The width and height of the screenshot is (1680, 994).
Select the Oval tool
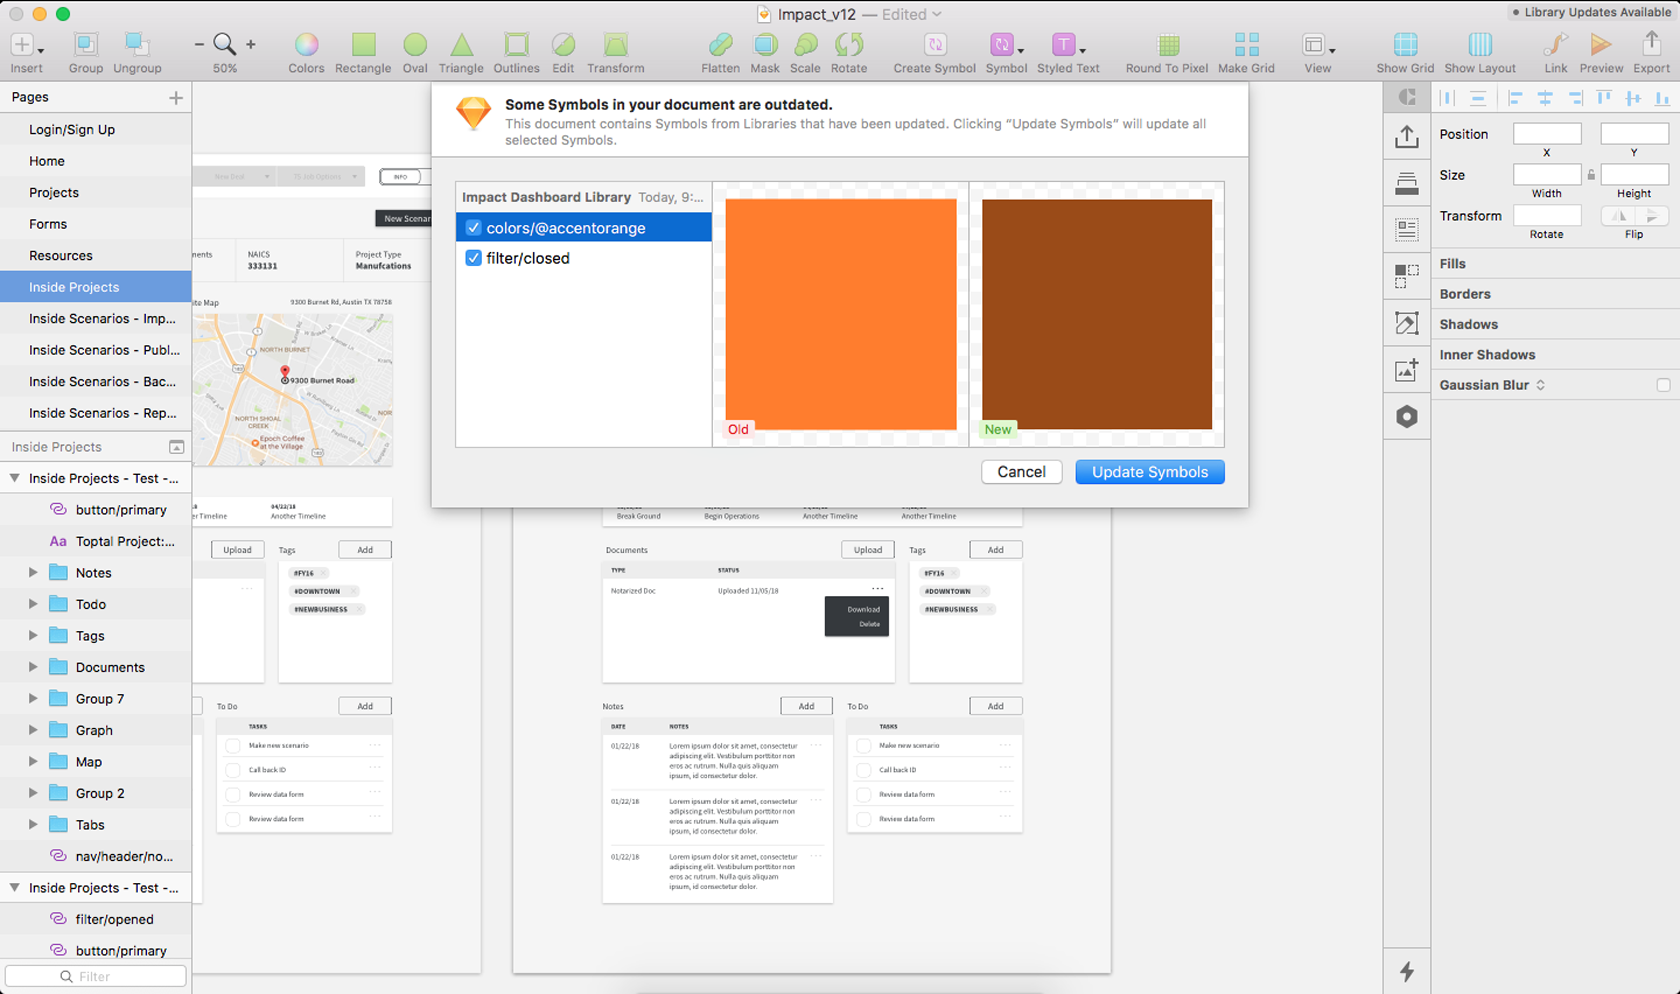(414, 46)
